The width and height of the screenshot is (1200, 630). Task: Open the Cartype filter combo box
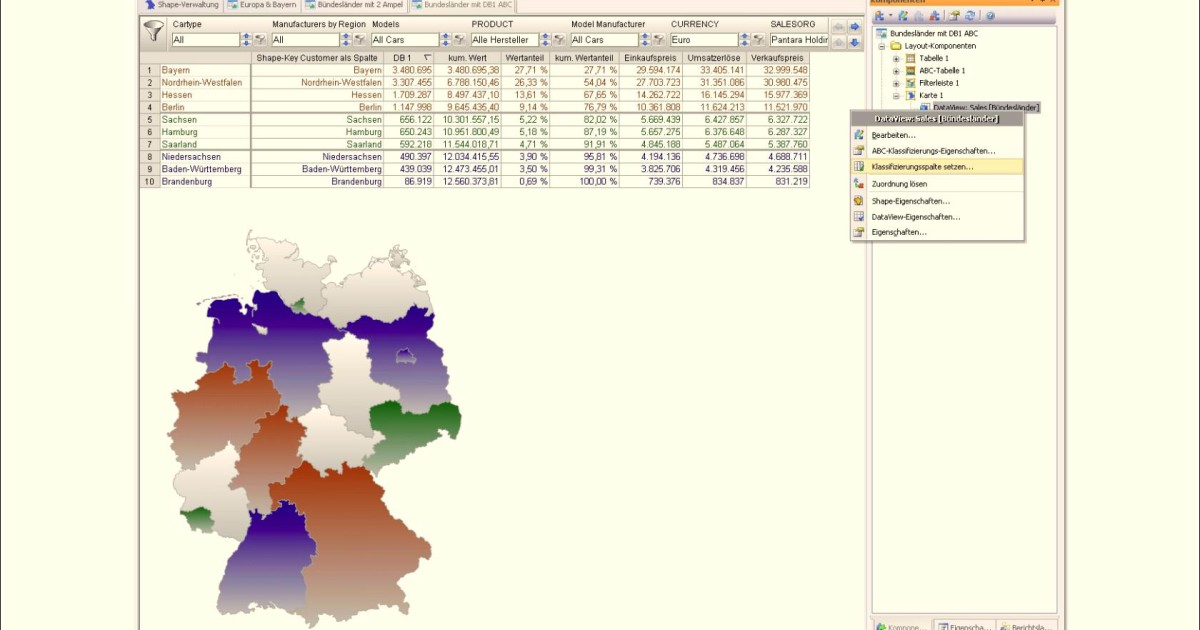click(x=205, y=40)
